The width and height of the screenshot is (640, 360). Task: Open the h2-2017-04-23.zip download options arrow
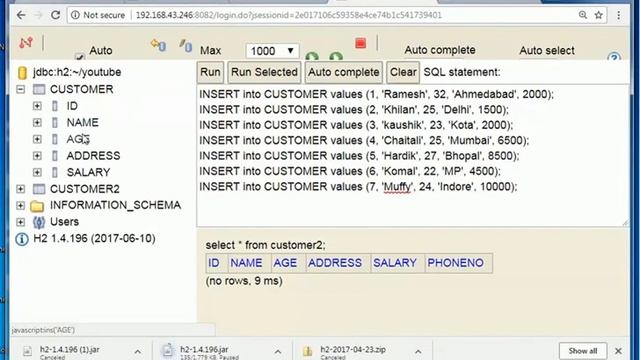418,351
